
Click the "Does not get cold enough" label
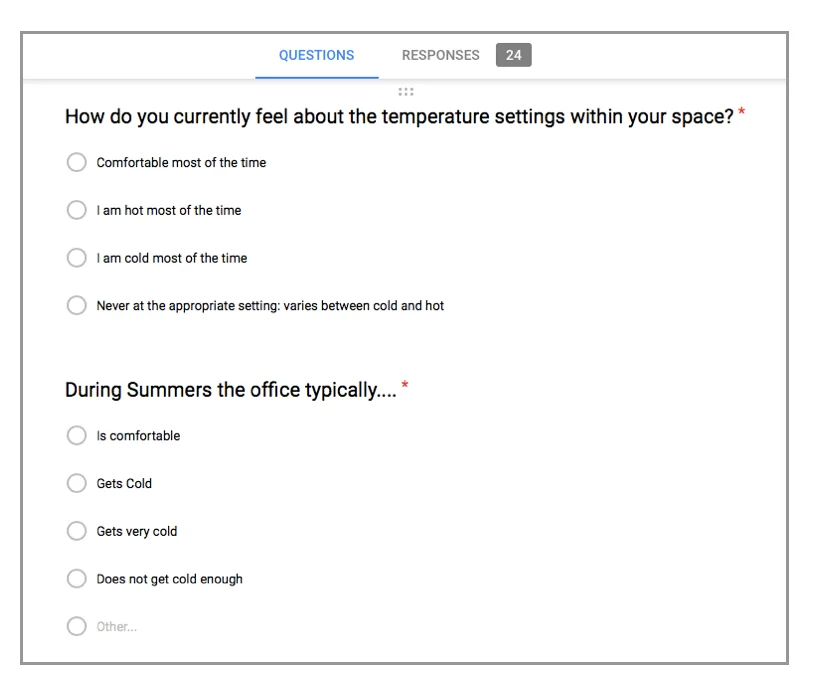pyautogui.click(x=169, y=579)
